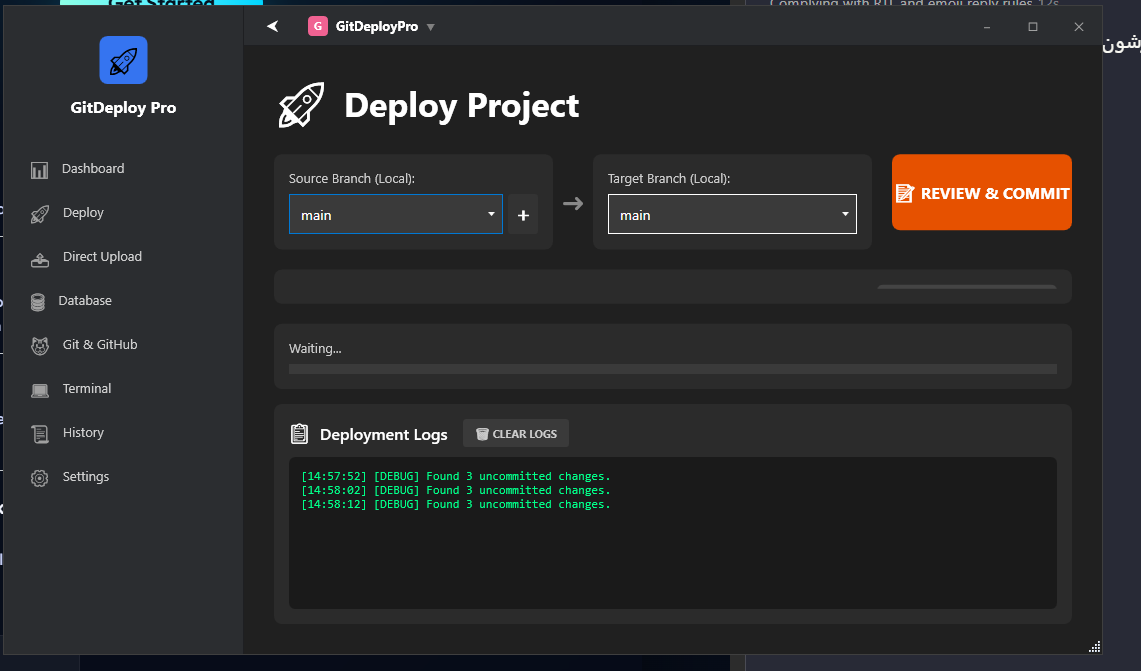The width and height of the screenshot is (1141, 671).
Task: Click inside the Deployment Logs output area
Action: tap(672, 535)
